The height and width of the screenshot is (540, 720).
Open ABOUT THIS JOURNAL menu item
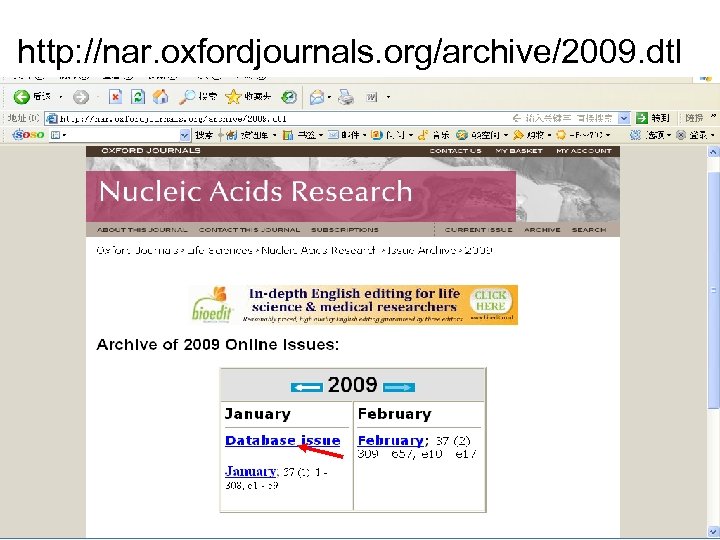(142, 230)
